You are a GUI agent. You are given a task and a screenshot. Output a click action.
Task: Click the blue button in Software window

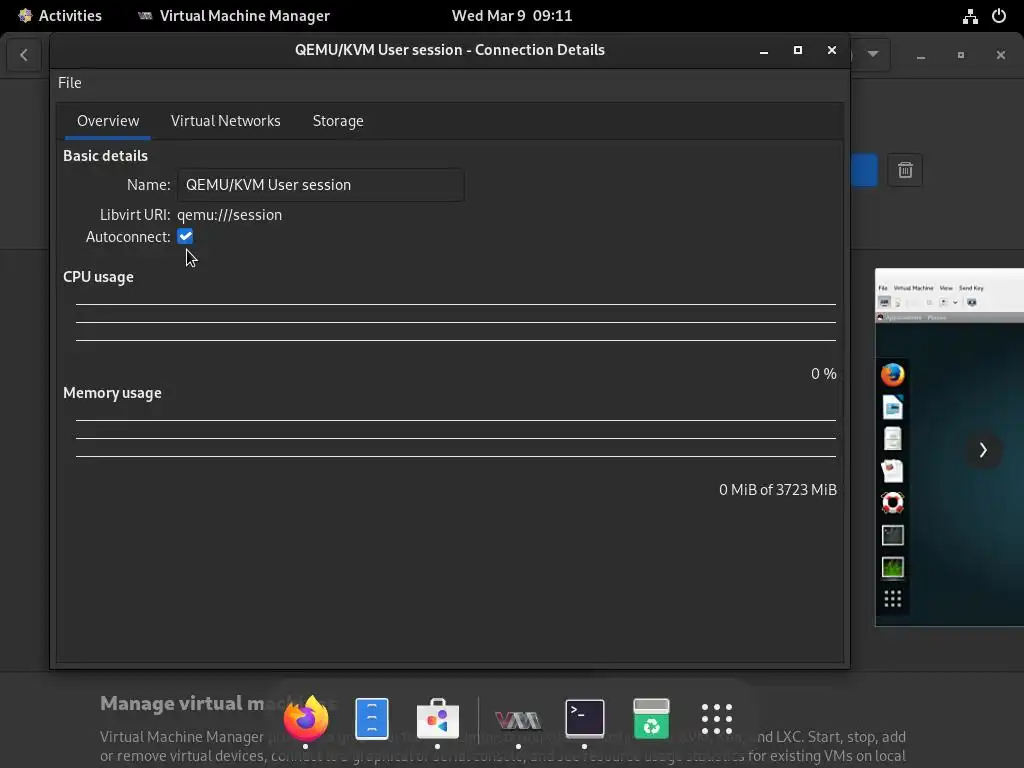click(864, 170)
